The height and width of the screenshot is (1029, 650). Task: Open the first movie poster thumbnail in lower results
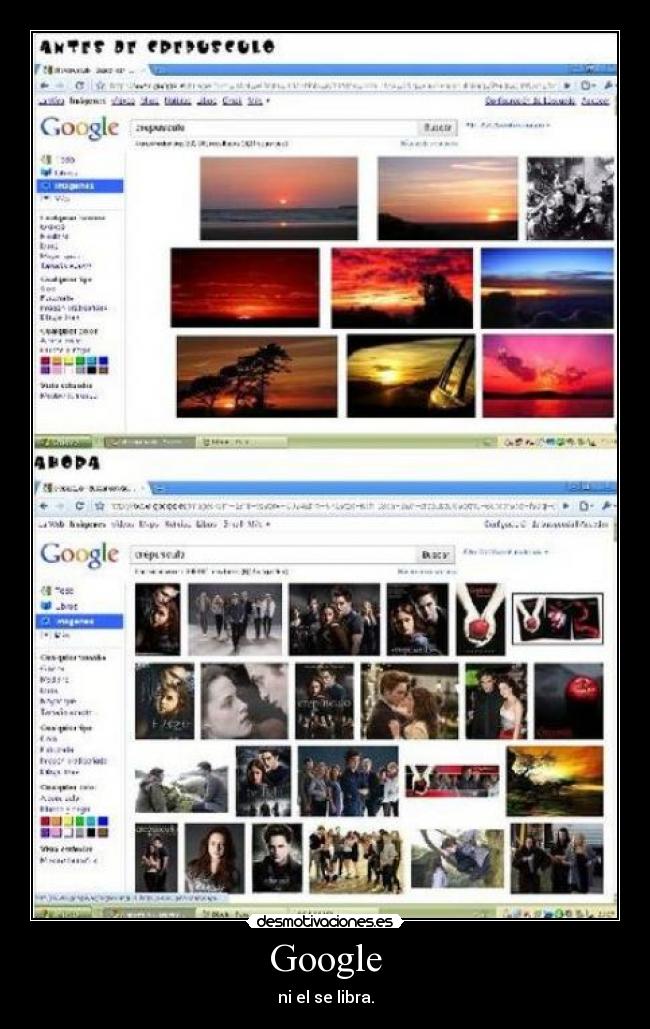158,620
